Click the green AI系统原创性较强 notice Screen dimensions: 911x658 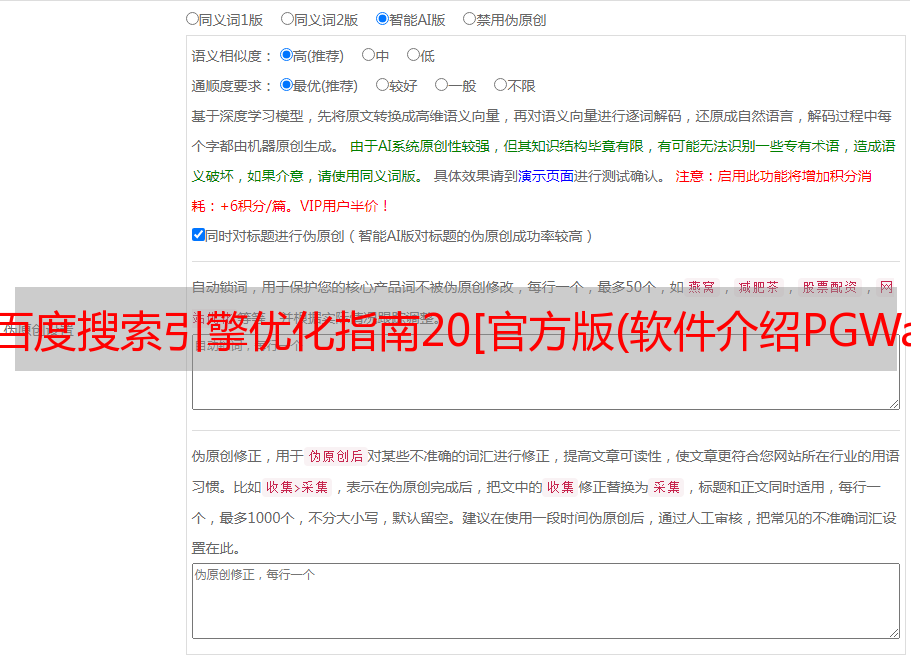(543, 161)
